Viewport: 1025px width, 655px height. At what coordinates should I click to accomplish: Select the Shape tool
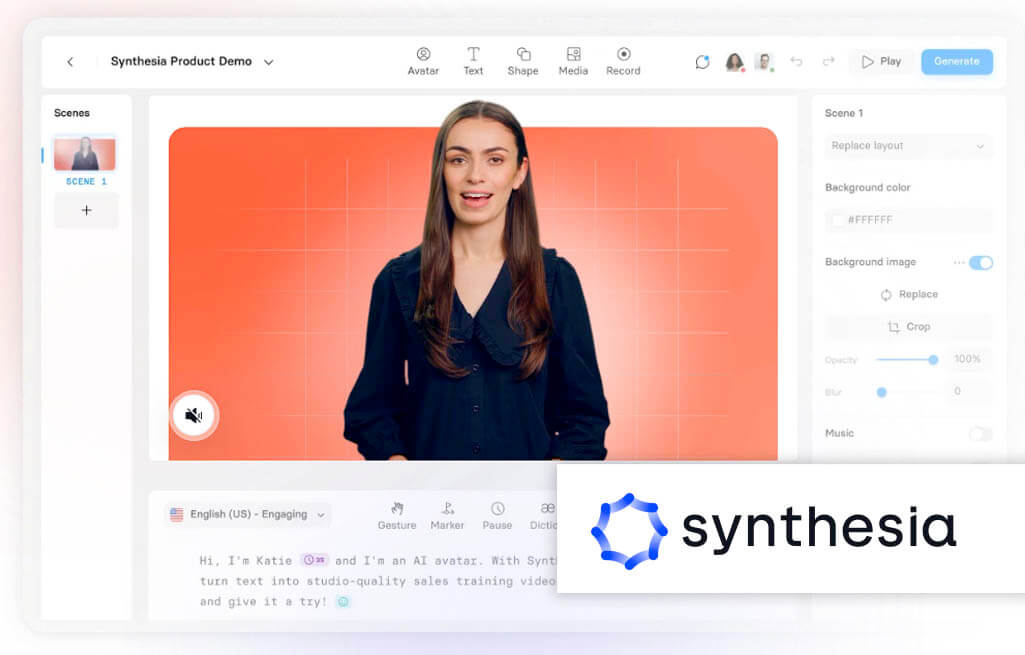coord(523,55)
